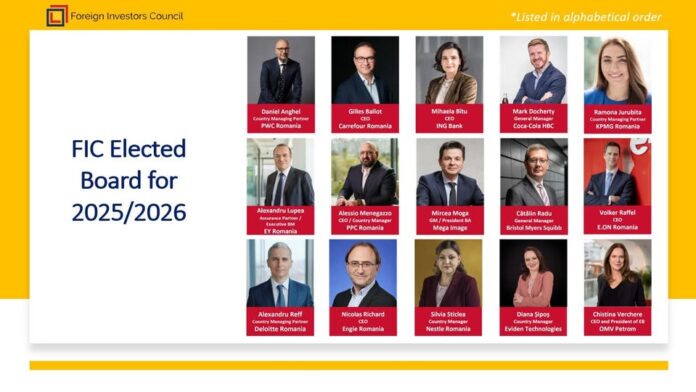Click Silvia Sticlea Nestle Romania label

click(x=448, y=321)
